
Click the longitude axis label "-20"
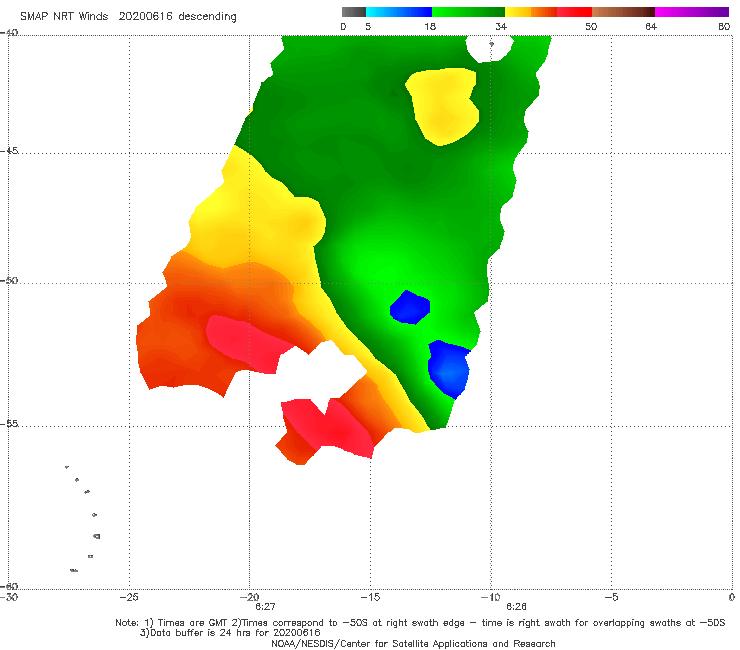(x=250, y=597)
